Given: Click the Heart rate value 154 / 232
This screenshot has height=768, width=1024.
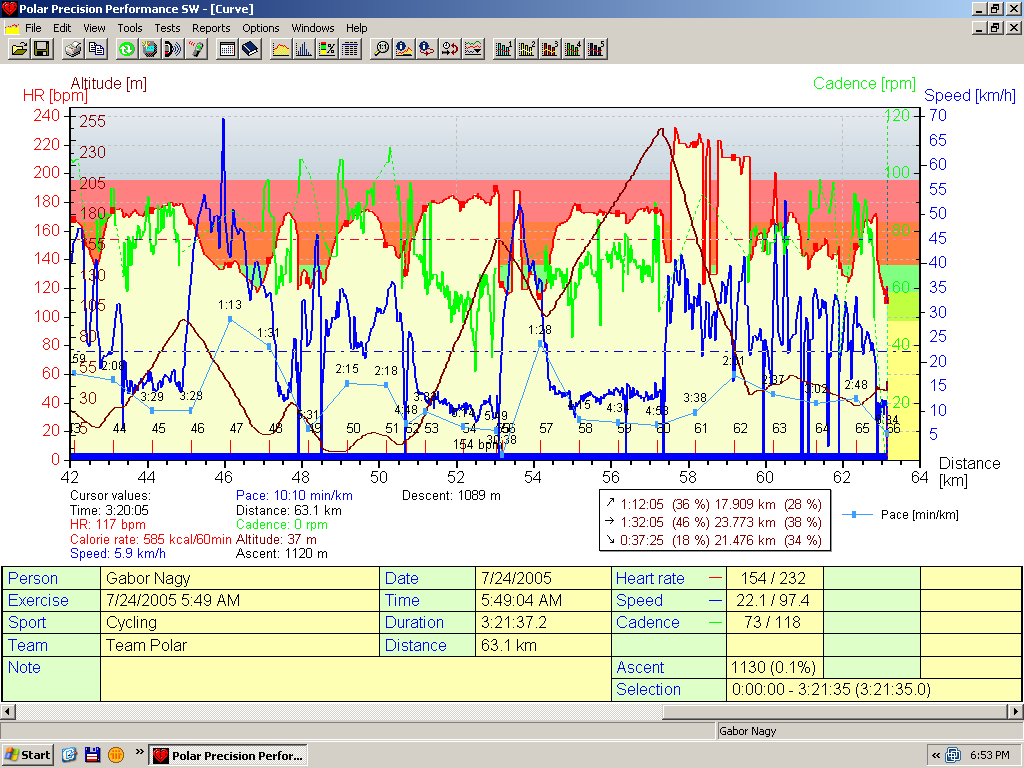Looking at the screenshot, I should (773, 579).
